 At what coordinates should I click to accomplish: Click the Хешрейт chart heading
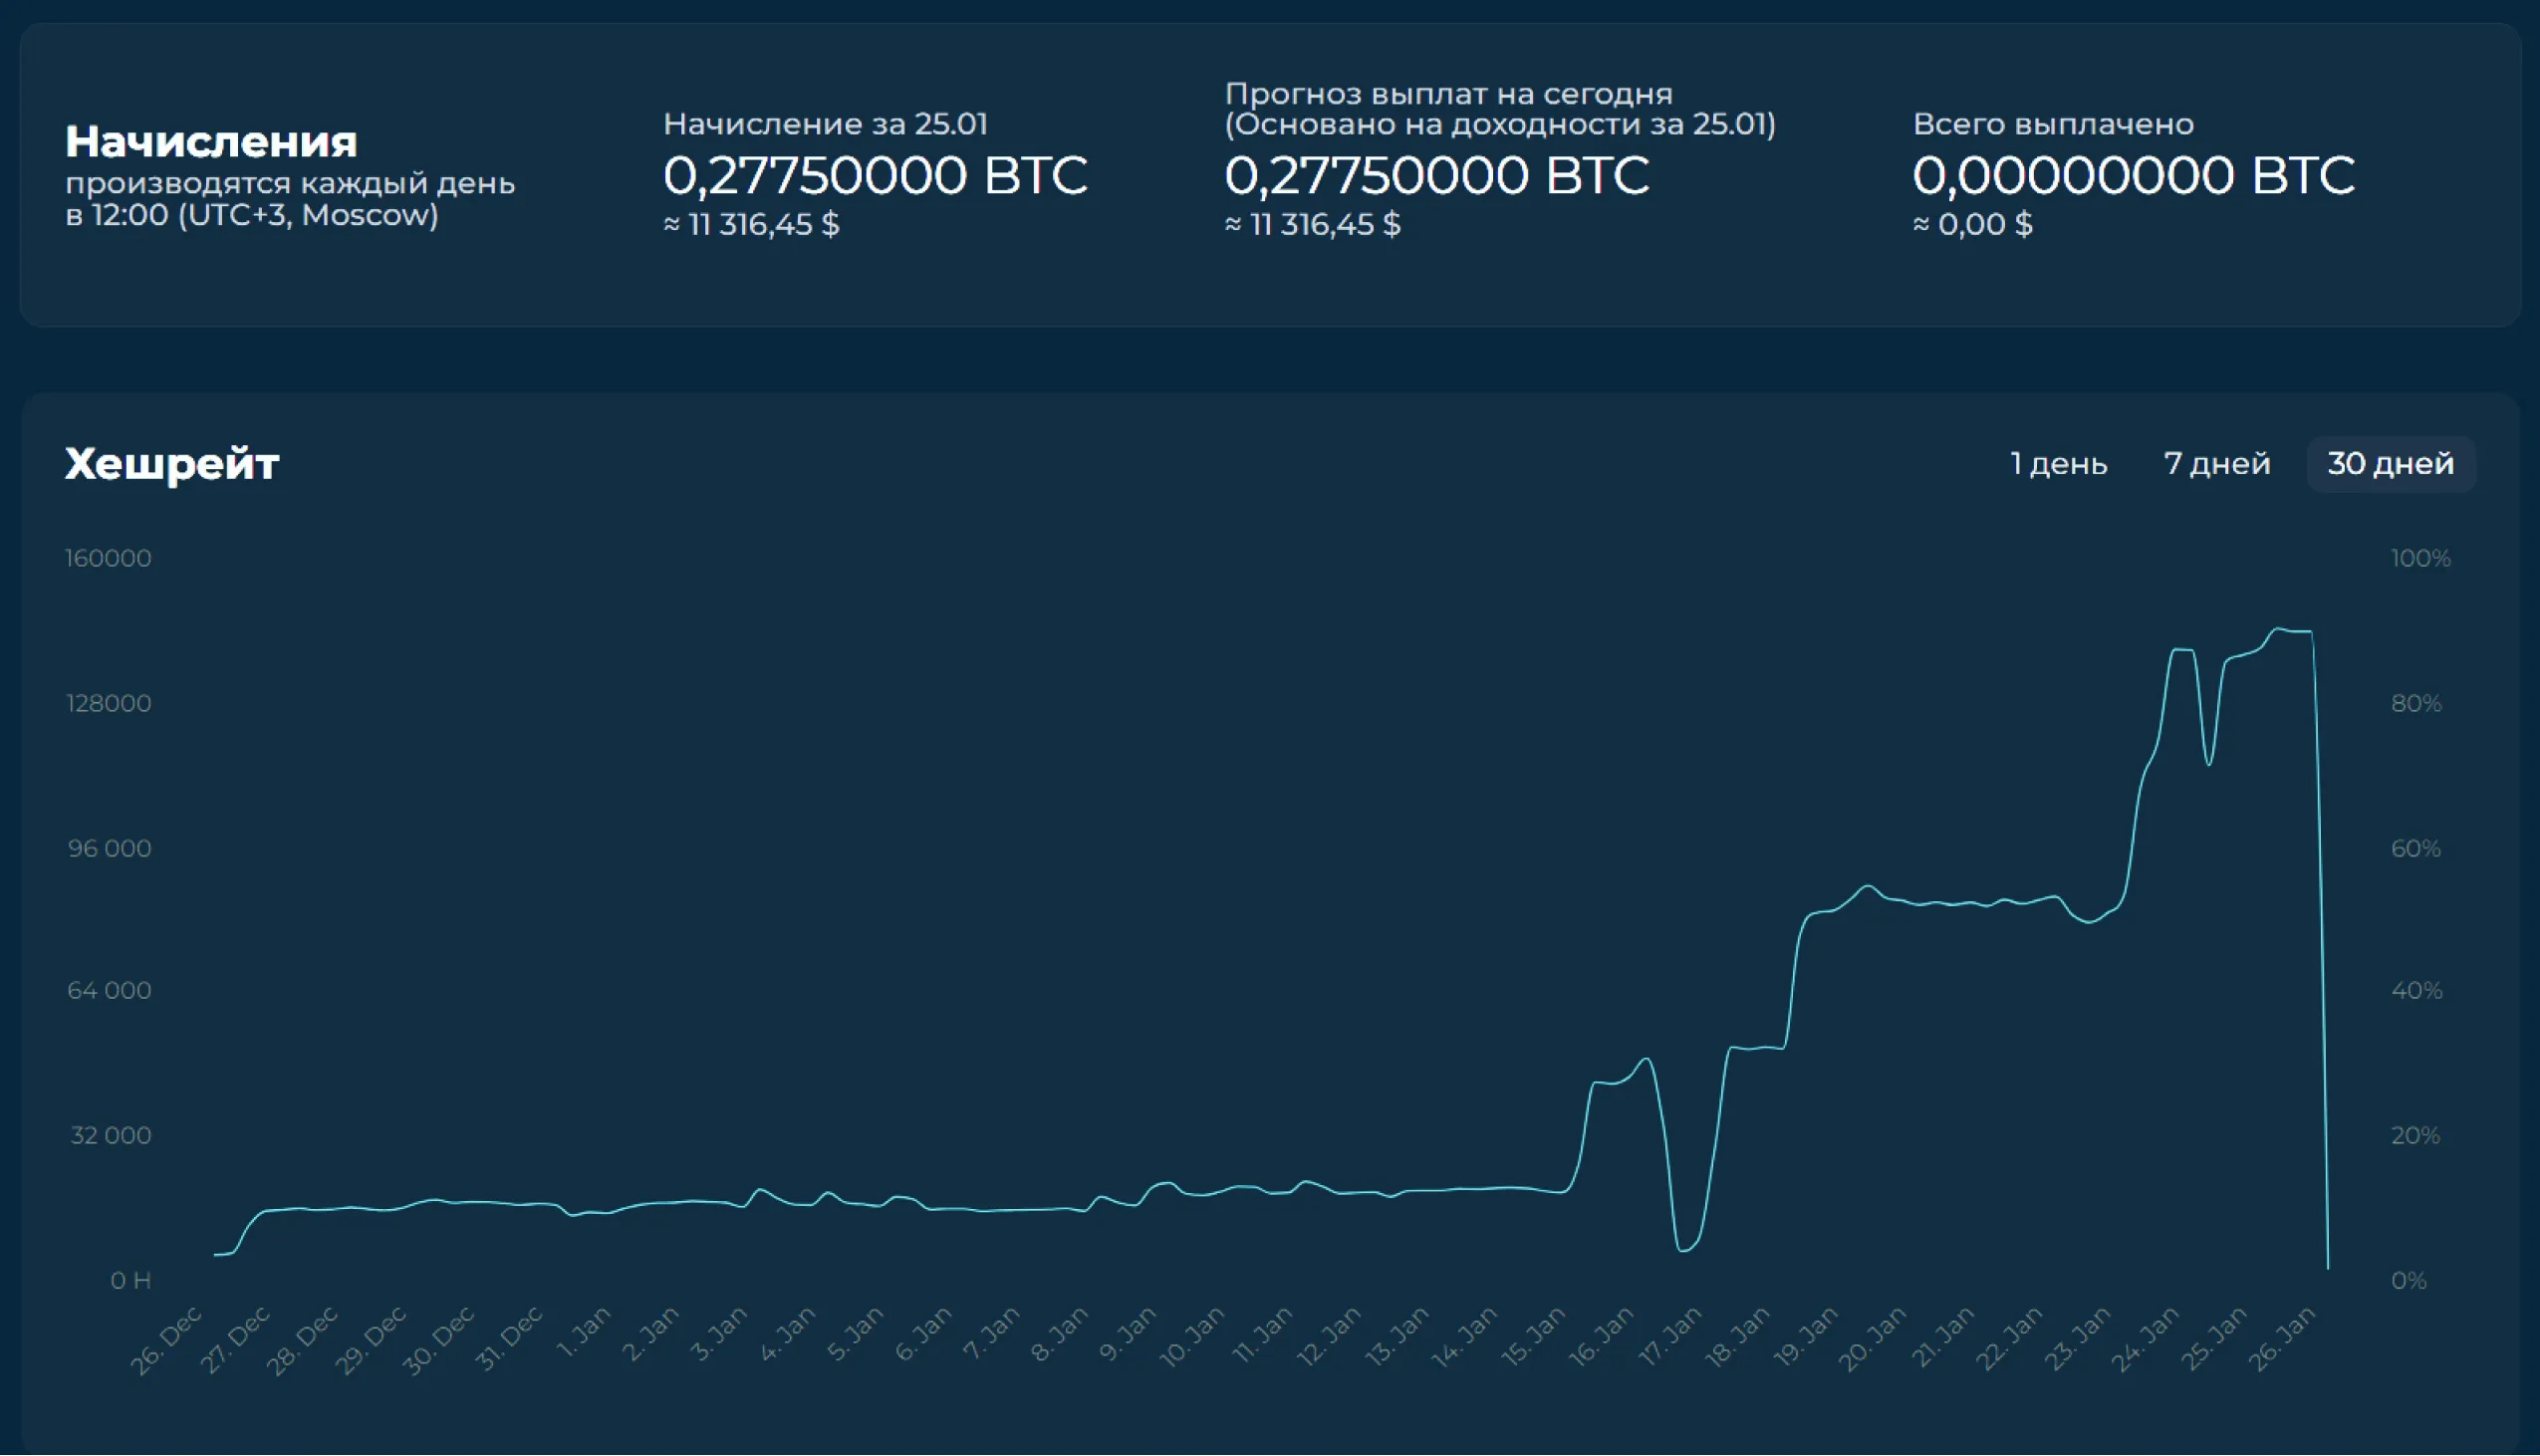click(172, 464)
